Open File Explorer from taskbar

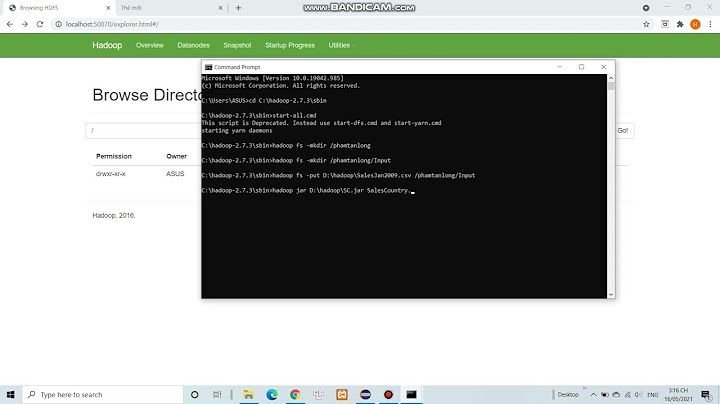tap(248, 394)
